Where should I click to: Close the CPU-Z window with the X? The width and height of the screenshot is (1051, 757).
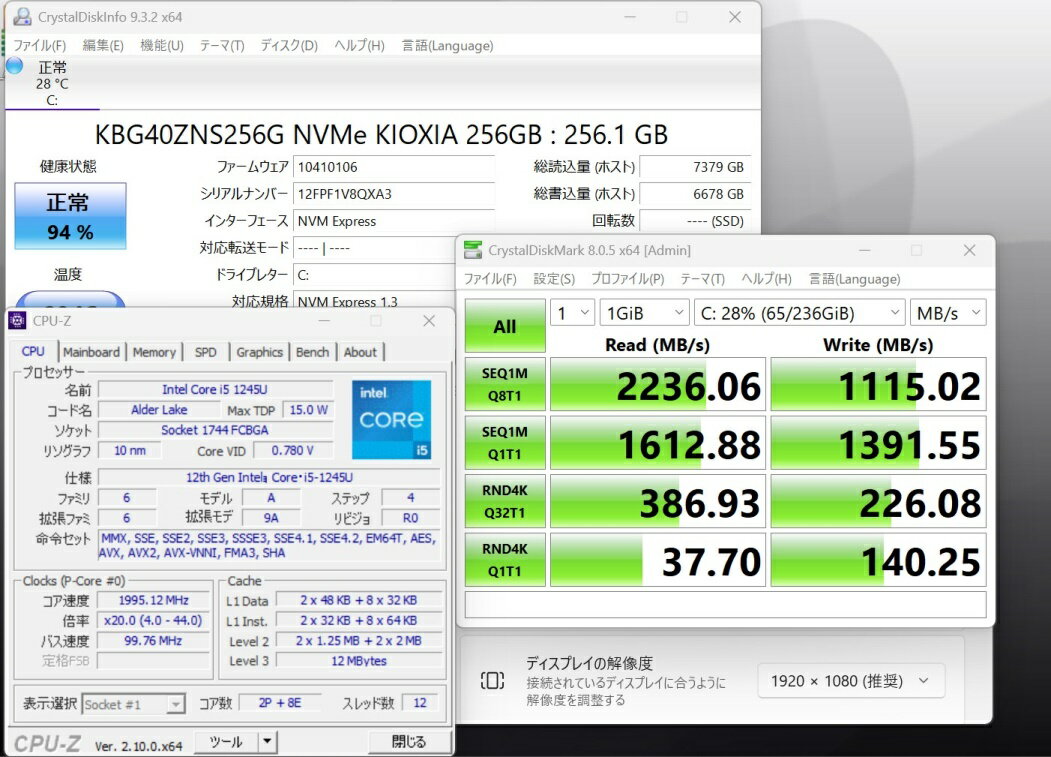(429, 321)
